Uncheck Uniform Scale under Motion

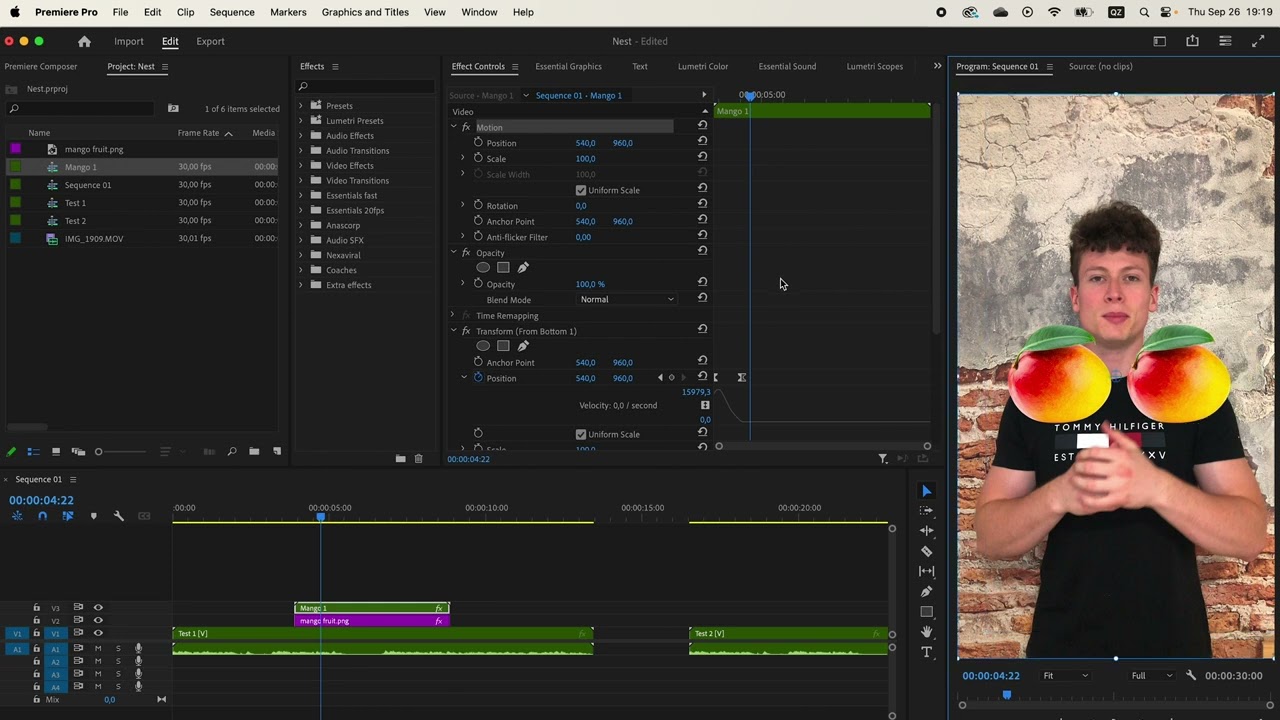581,190
